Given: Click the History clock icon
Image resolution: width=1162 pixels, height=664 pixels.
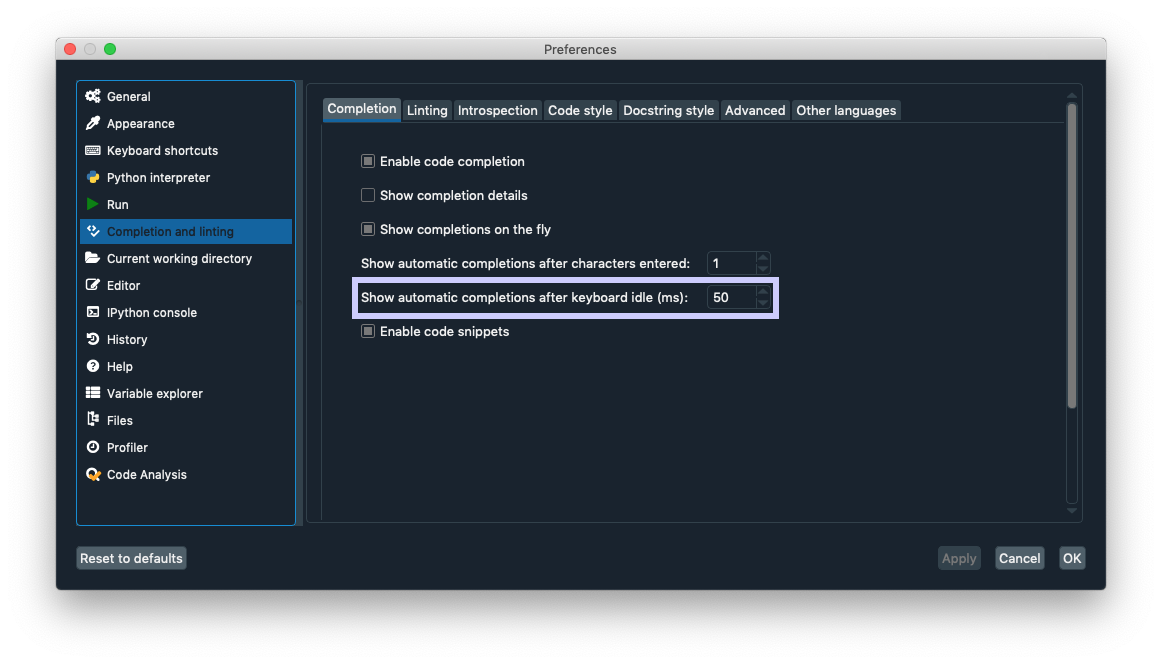Looking at the screenshot, I should click(x=93, y=339).
